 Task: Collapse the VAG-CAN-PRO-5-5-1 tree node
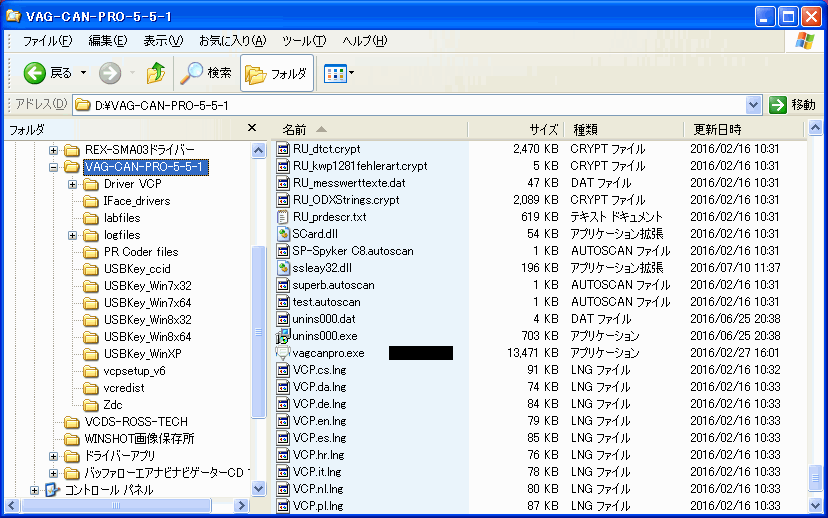click(54, 168)
